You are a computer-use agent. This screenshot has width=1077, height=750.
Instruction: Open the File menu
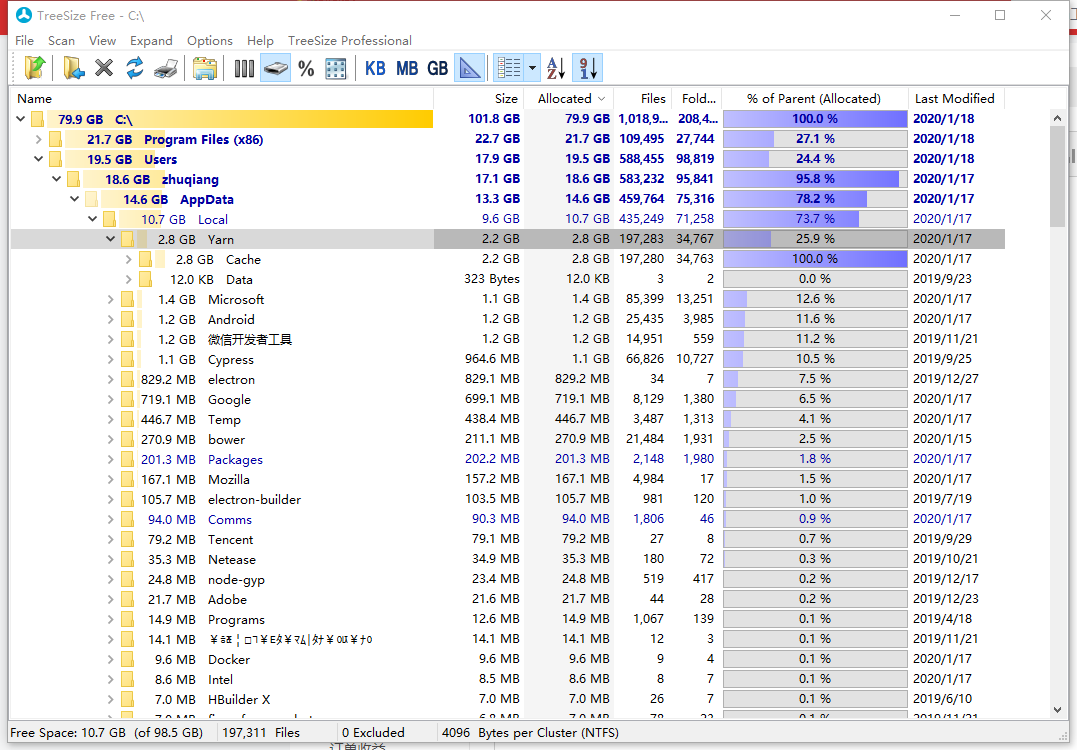[x=24, y=41]
